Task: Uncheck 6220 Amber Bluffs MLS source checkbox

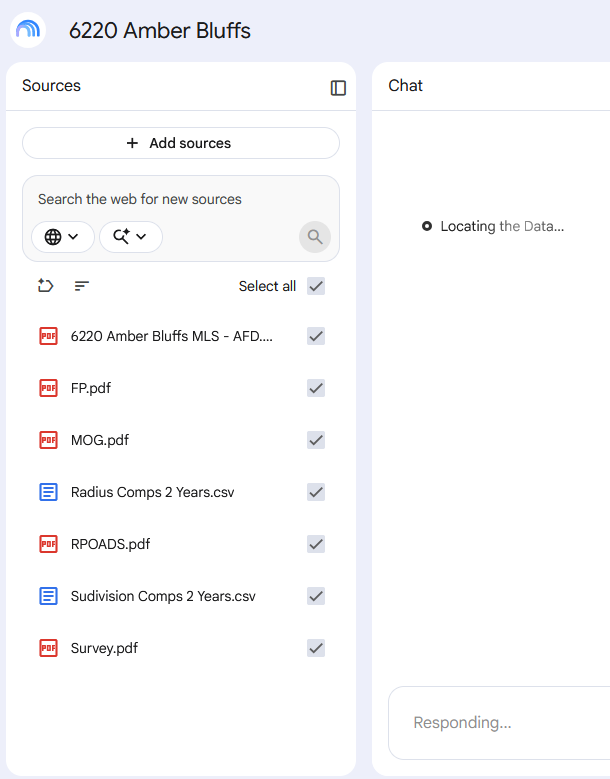Action: coord(316,336)
